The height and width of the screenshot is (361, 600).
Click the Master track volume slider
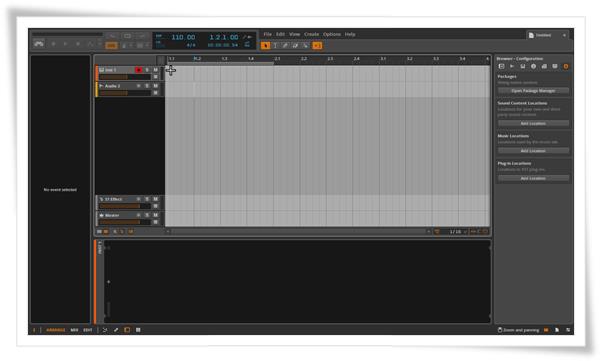(x=125, y=222)
